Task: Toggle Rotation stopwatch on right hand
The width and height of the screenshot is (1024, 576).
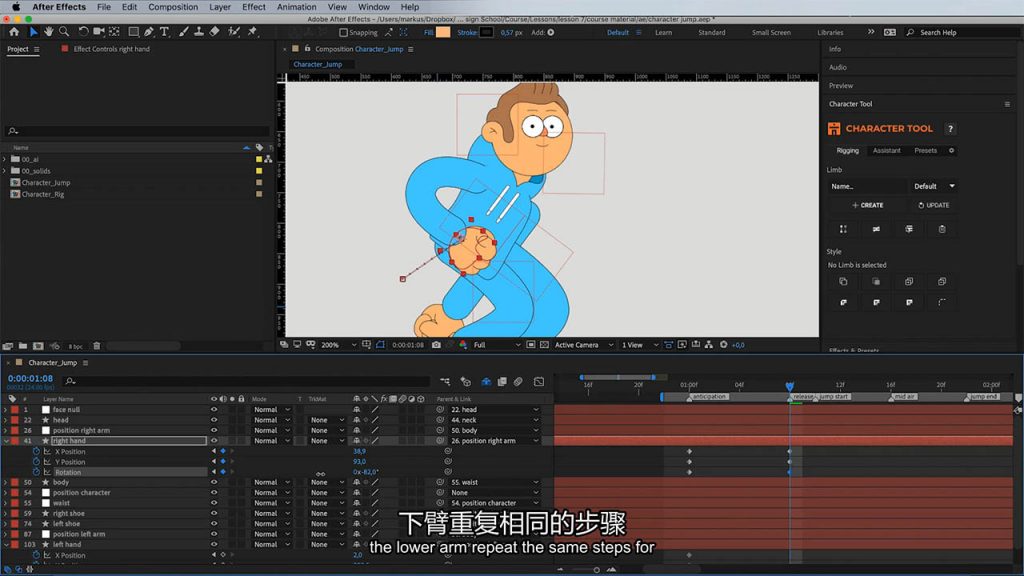Action: point(37,472)
